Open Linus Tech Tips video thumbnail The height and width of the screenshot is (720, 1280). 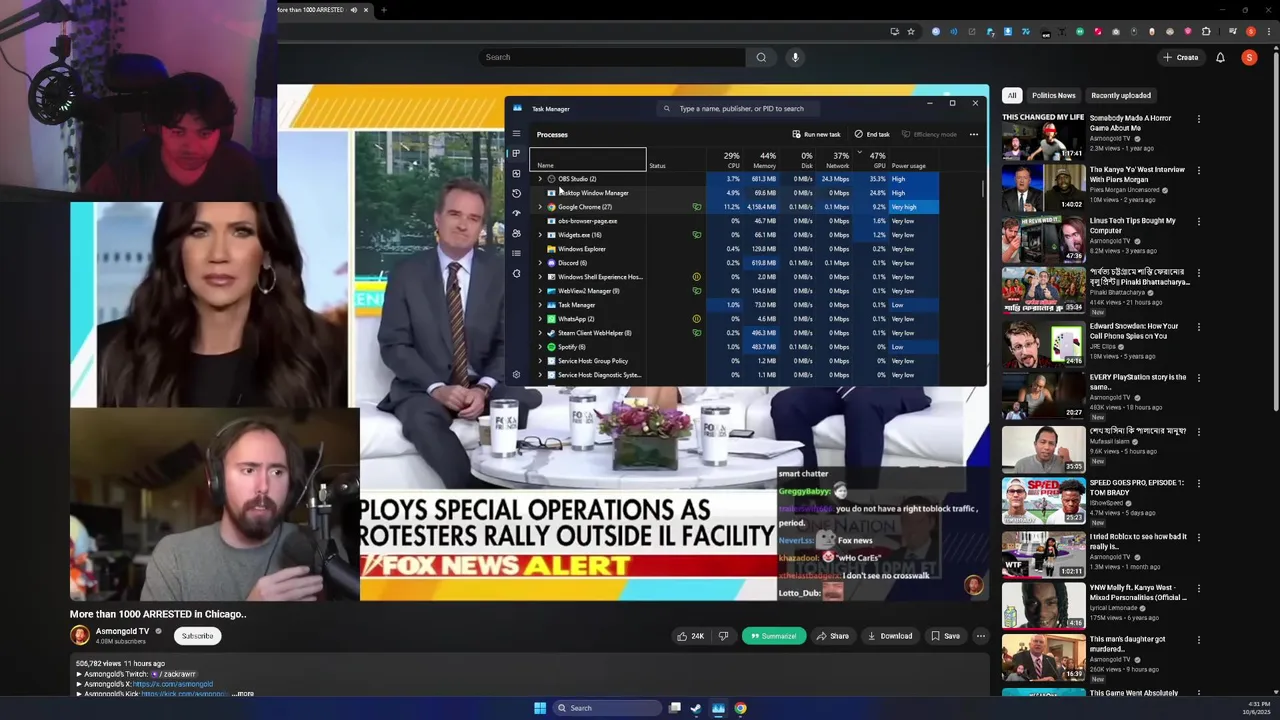coord(1043,240)
